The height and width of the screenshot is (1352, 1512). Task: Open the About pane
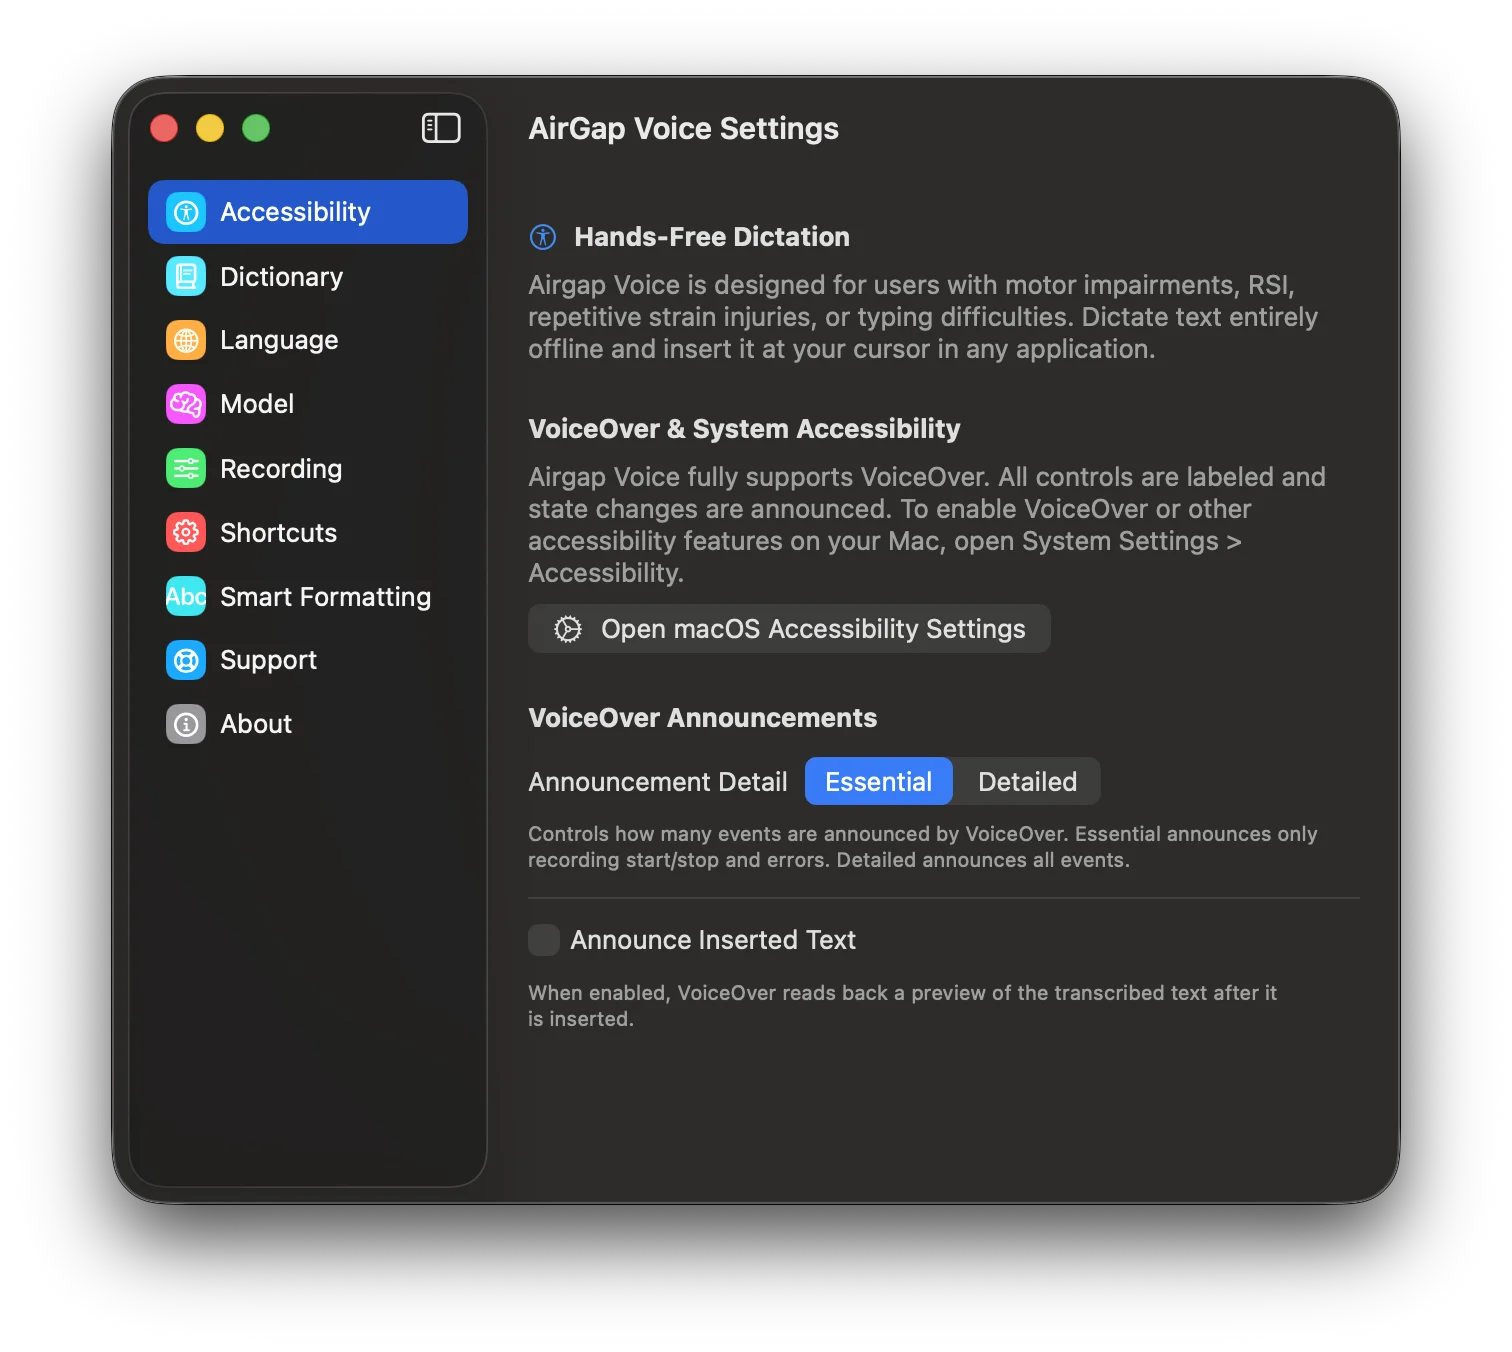tap(308, 724)
